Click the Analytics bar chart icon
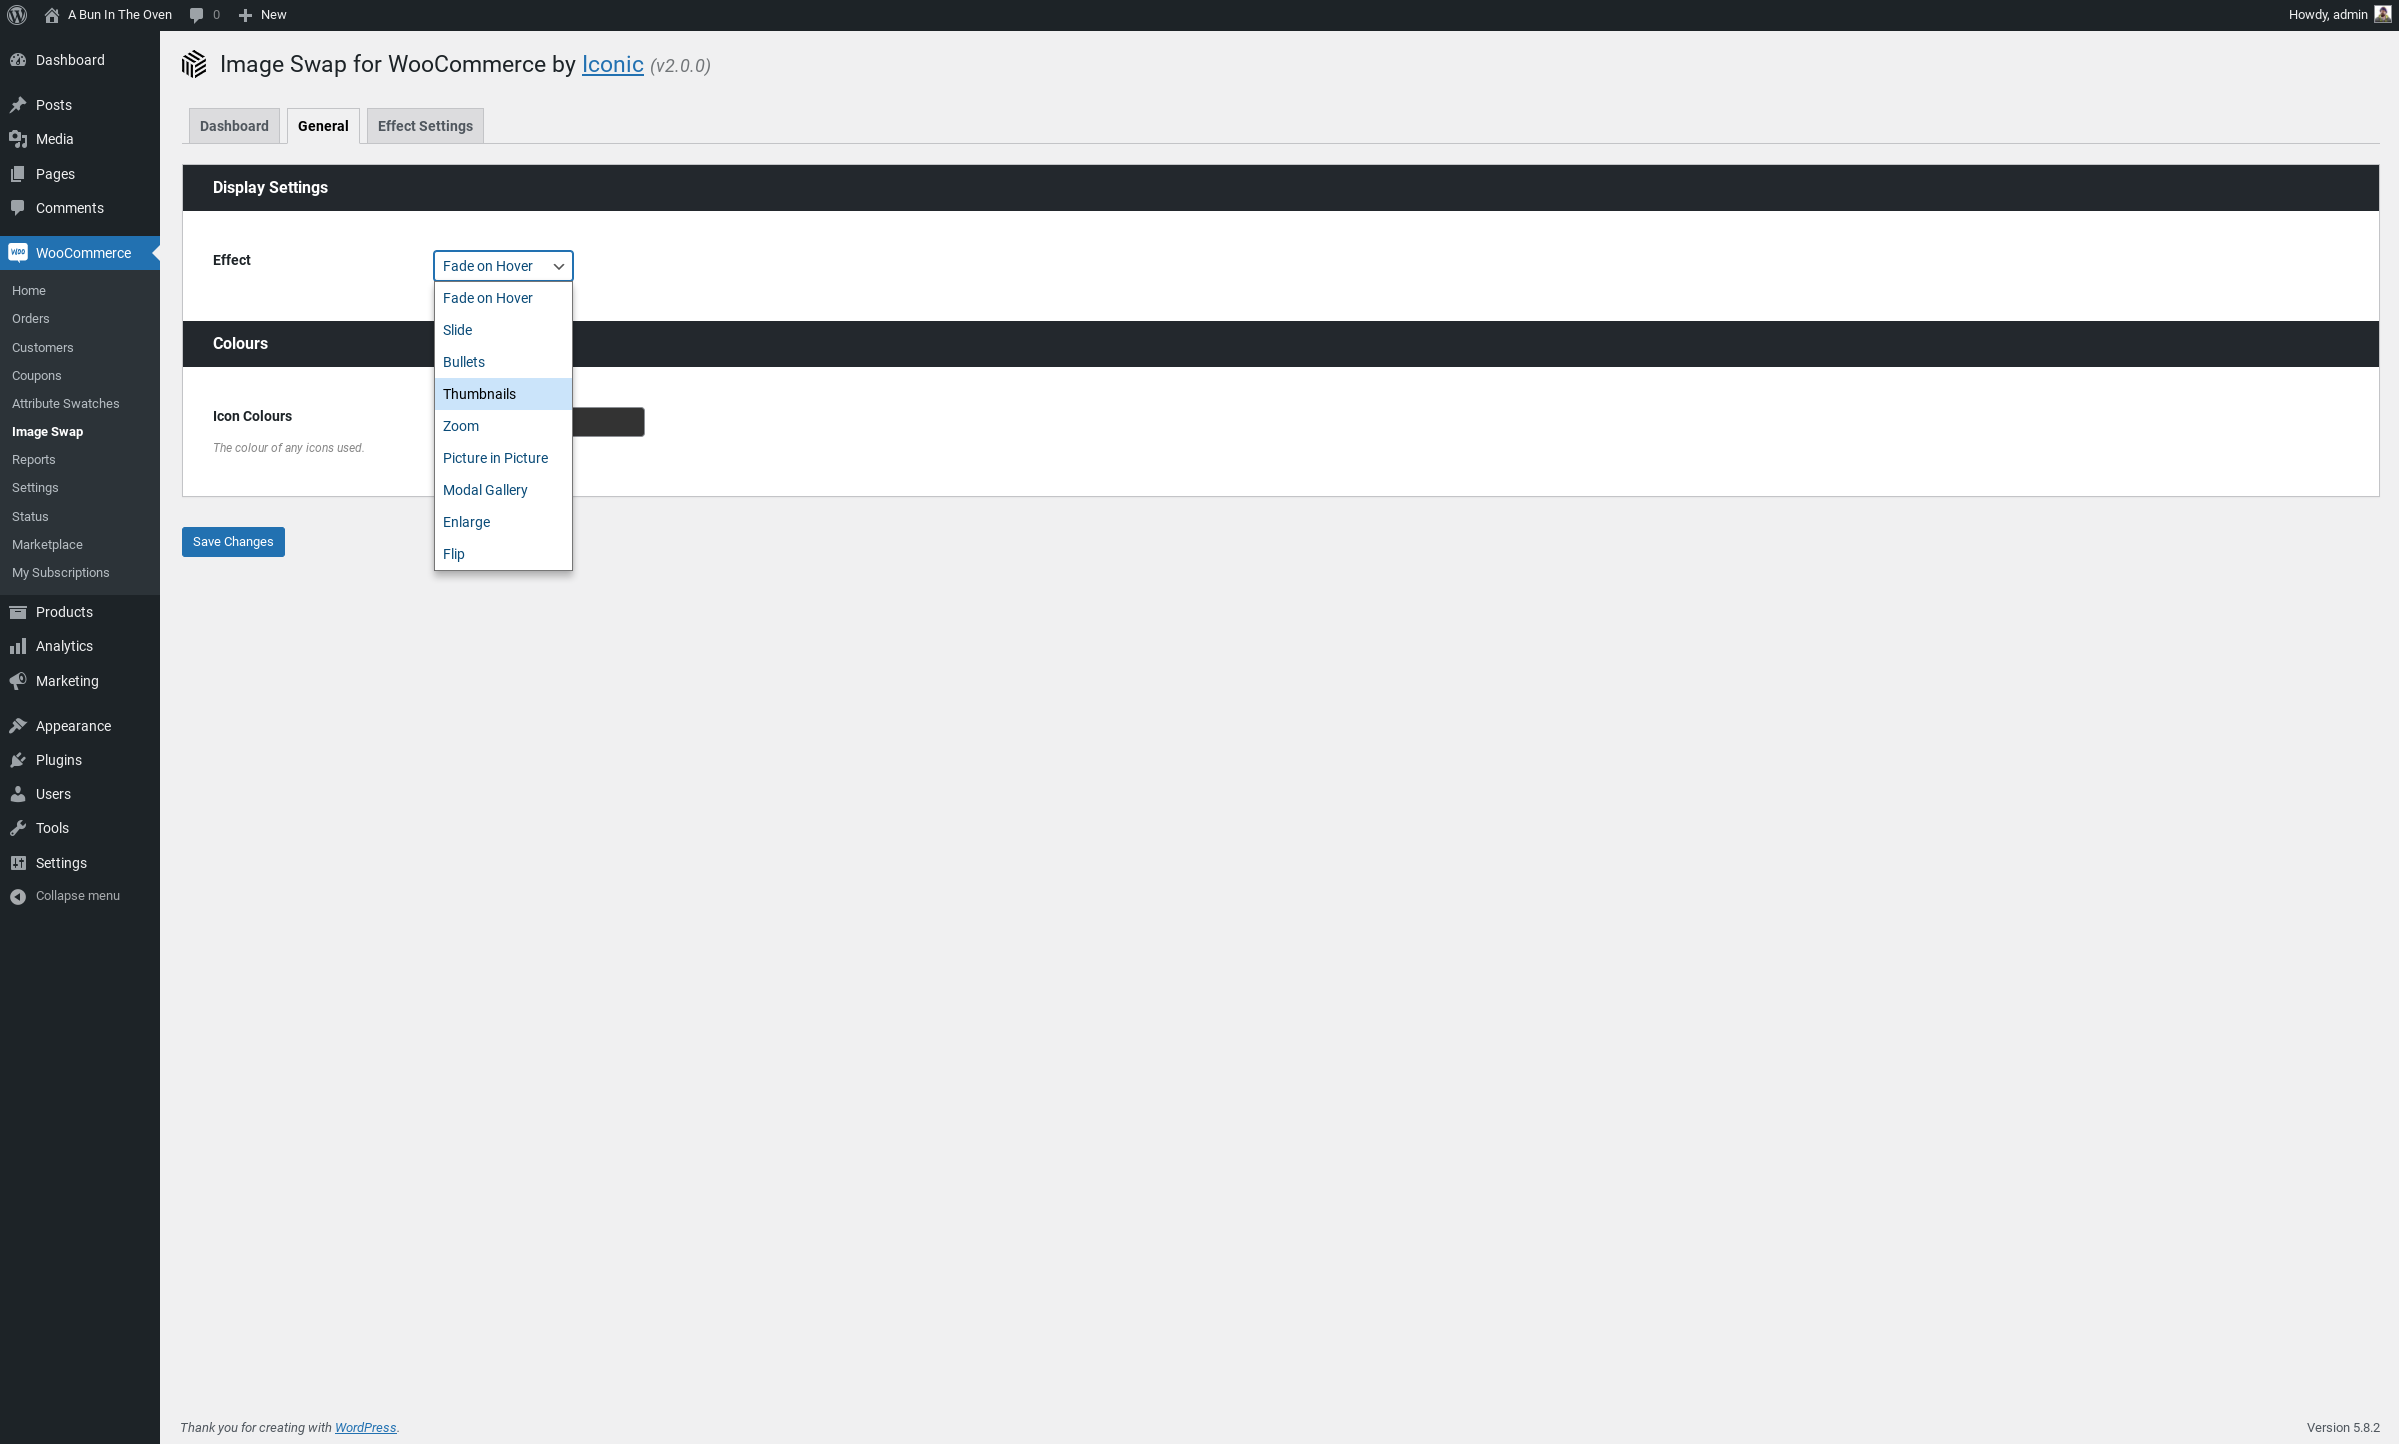 (18, 646)
